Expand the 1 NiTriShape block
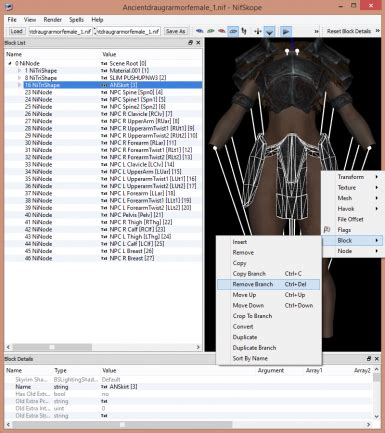This screenshot has width=385, height=433. [x=20, y=71]
